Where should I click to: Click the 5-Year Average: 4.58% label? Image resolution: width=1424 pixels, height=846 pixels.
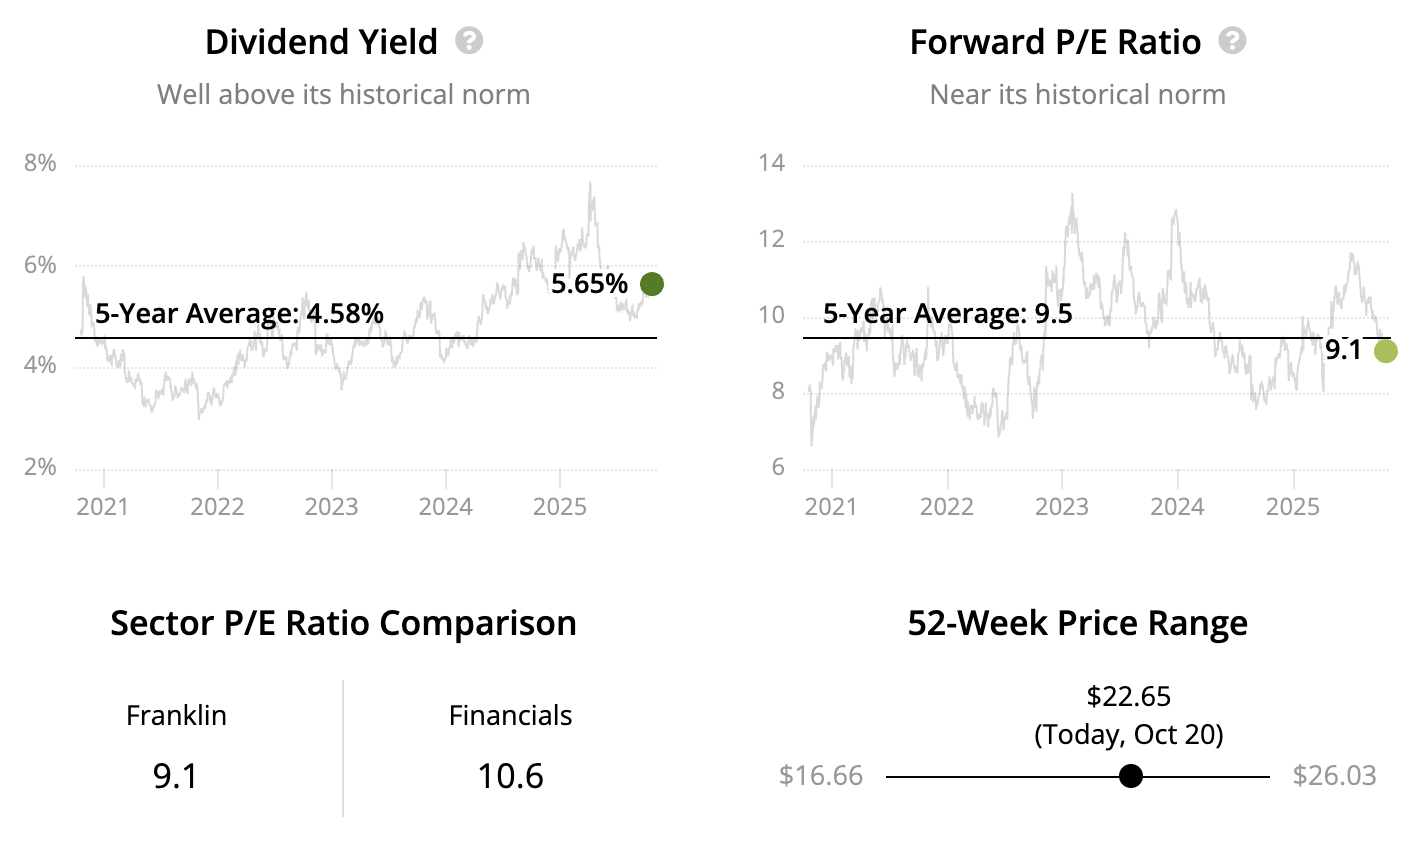click(239, 314)
